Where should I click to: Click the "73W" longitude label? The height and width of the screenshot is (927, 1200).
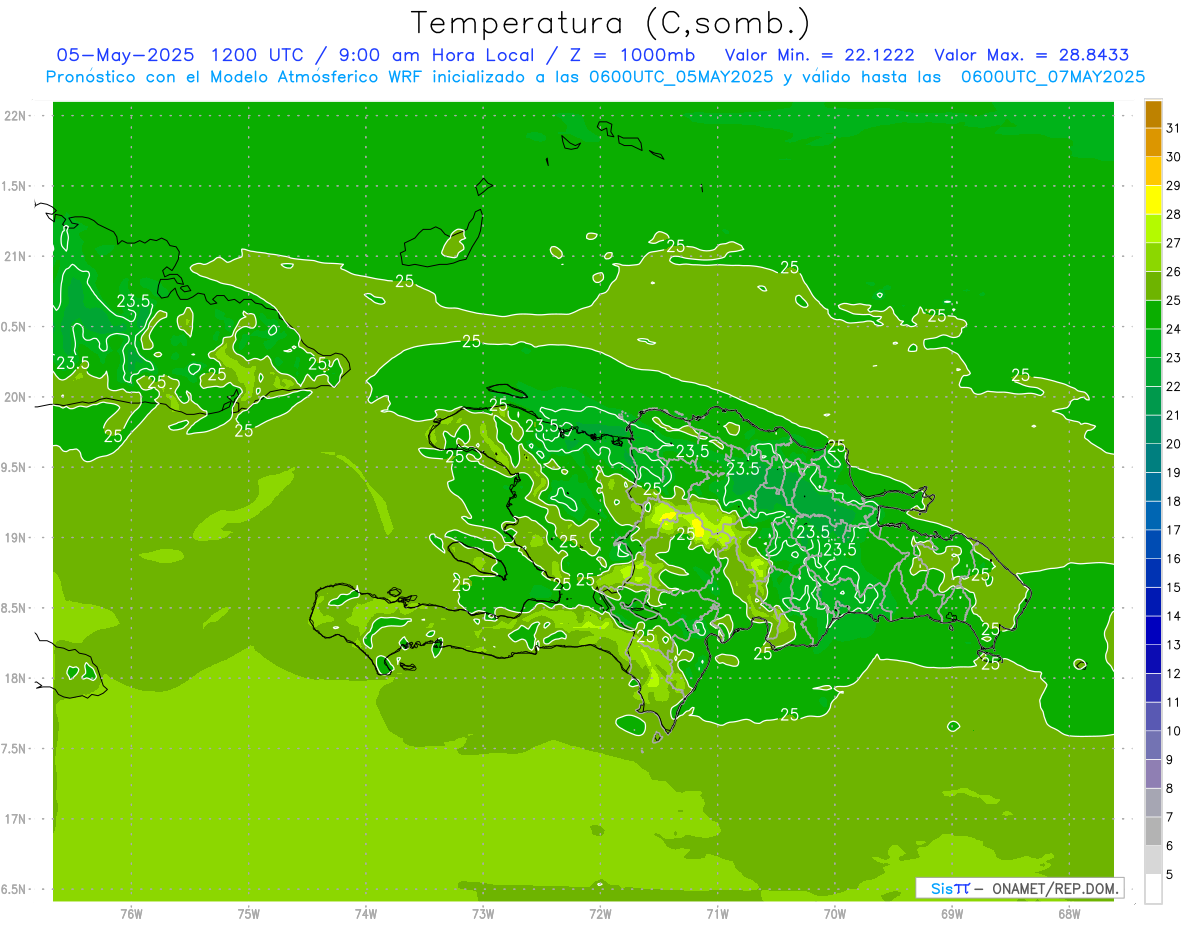point(483,914)
